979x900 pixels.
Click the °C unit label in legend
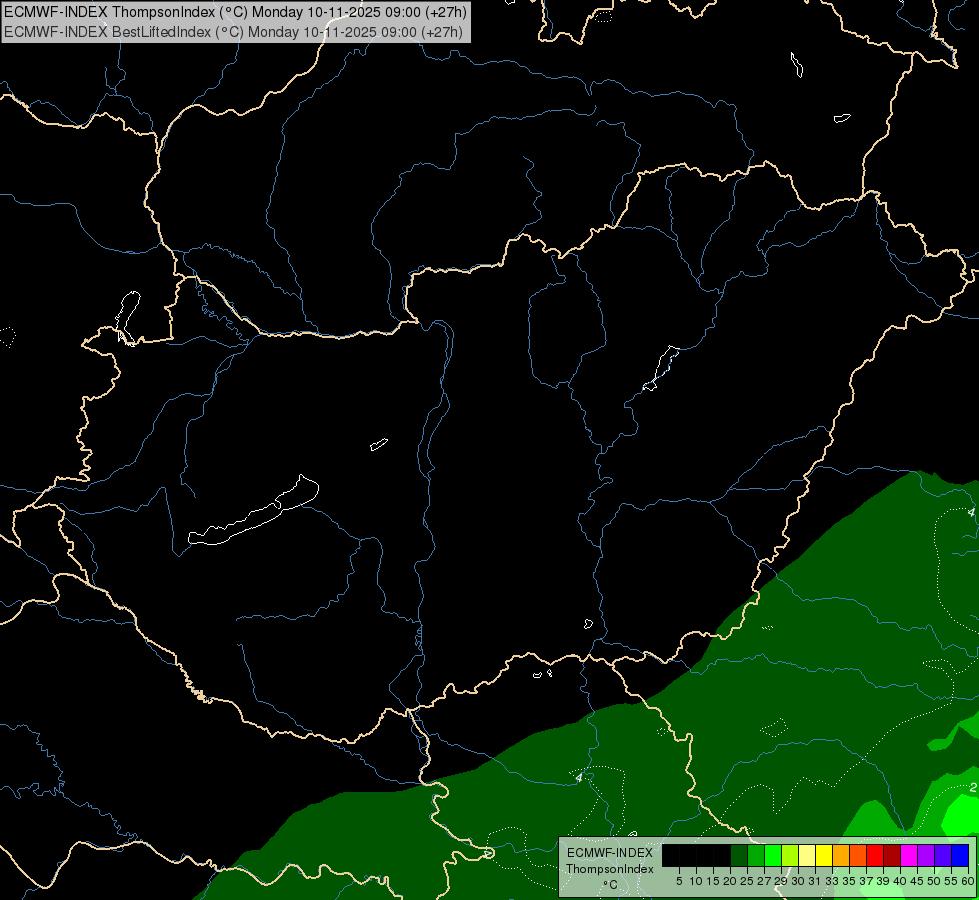coord(610,884)
